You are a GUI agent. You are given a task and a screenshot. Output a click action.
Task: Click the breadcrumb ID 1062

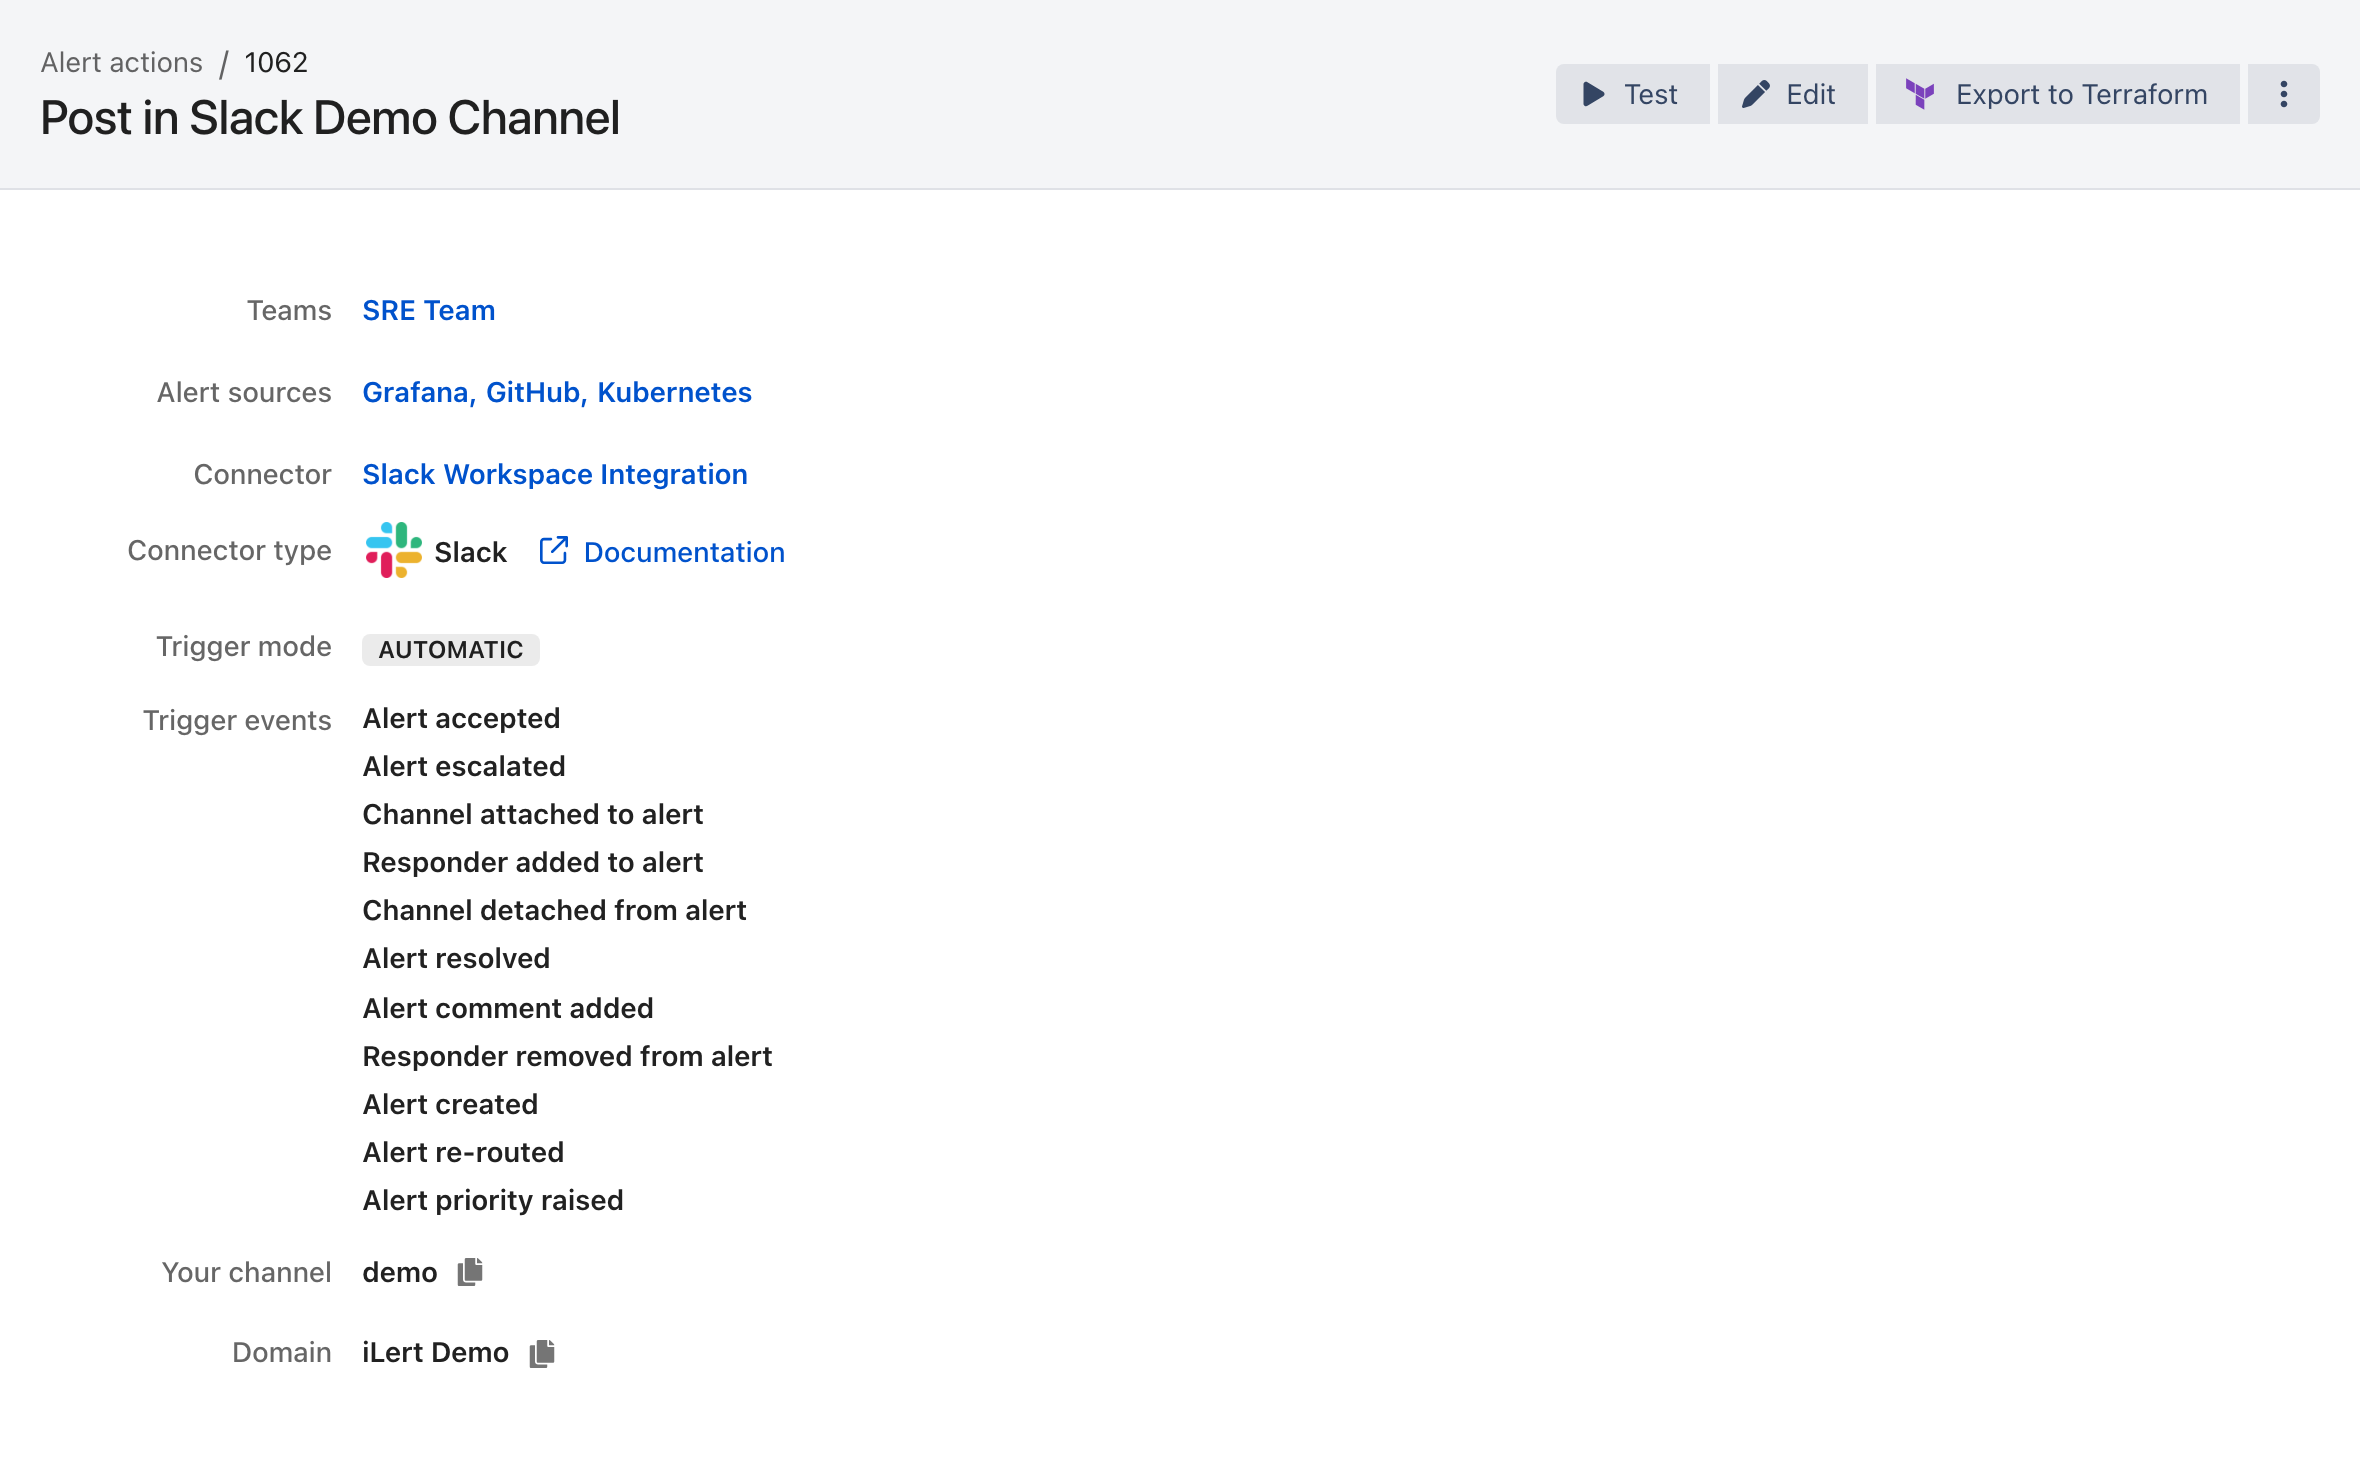click(x=276, y=62)
